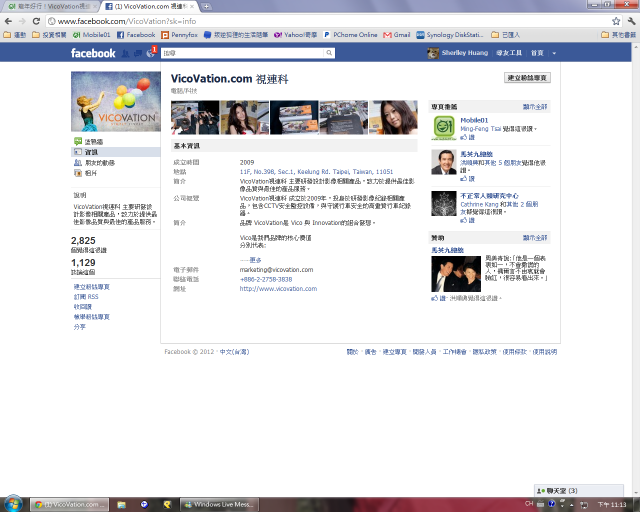Screen dimensions: 640x512
Task: Open Cathrine Kang profile link
Action: [x=479, y=204]
